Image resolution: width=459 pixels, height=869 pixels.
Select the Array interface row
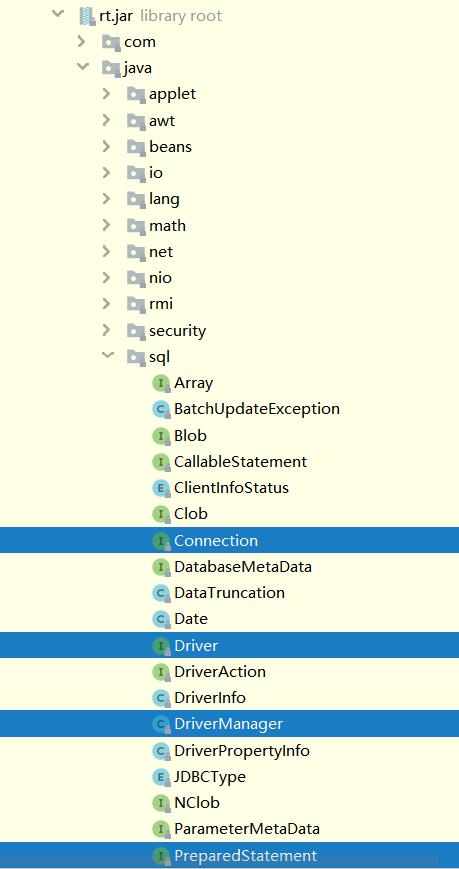230,382
